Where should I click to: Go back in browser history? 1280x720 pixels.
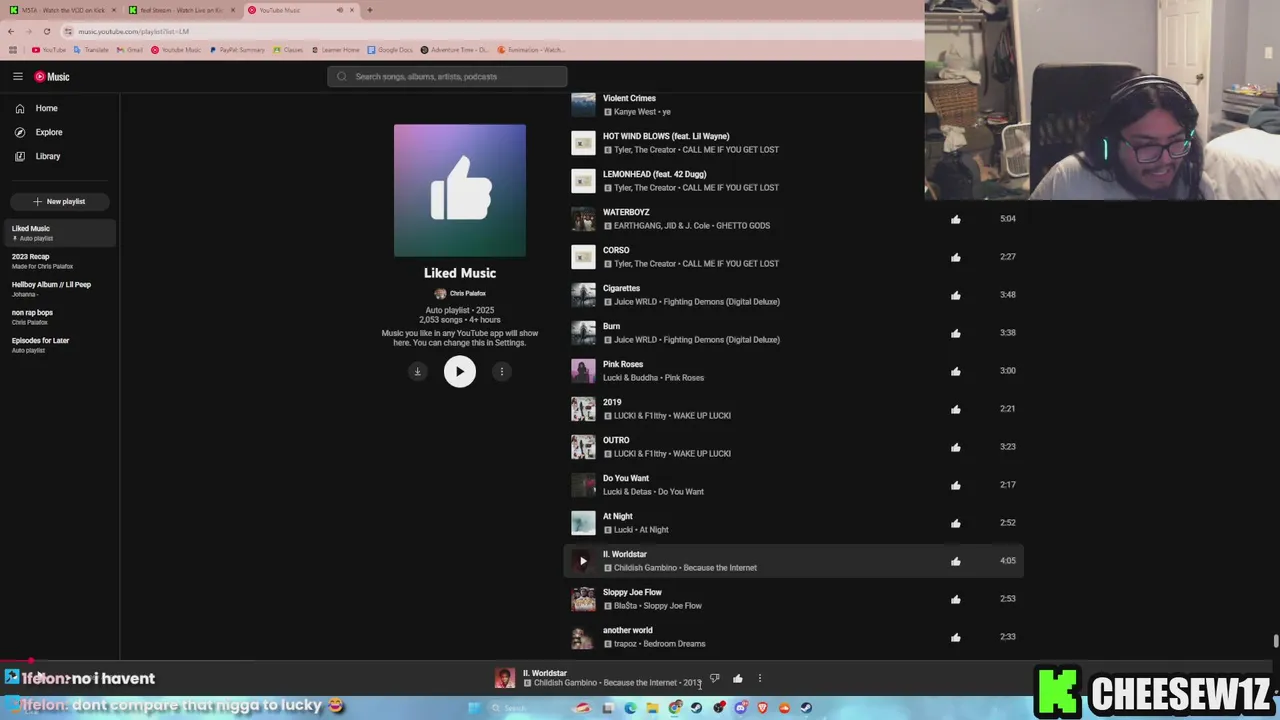tap(11, 31)
